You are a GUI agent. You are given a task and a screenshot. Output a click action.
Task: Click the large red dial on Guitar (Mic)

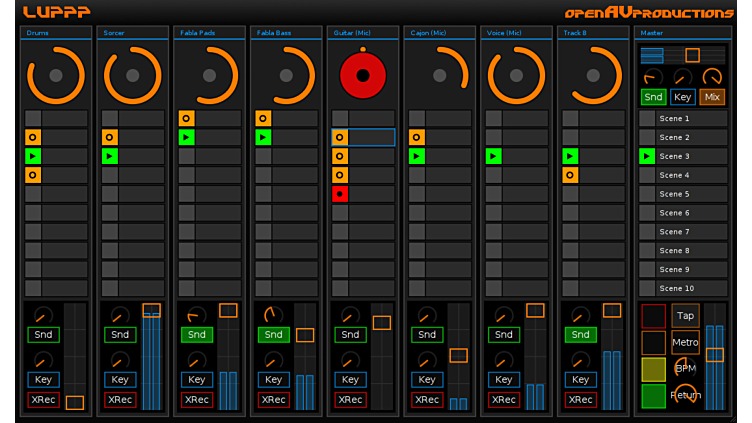(362, 76)
